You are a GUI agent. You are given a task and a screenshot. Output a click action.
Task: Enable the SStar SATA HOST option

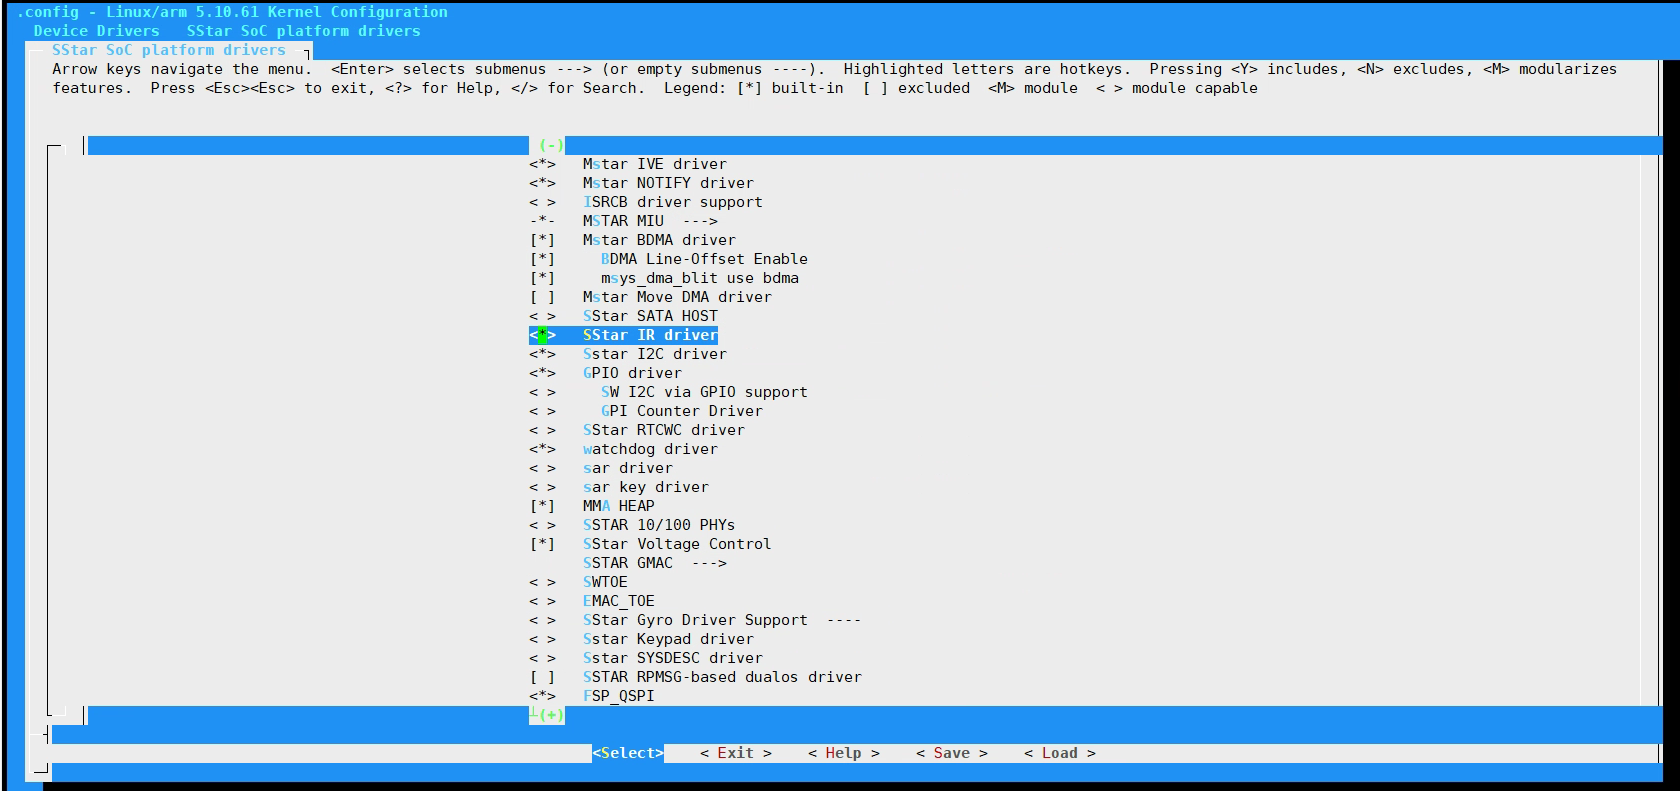[542, 316]
